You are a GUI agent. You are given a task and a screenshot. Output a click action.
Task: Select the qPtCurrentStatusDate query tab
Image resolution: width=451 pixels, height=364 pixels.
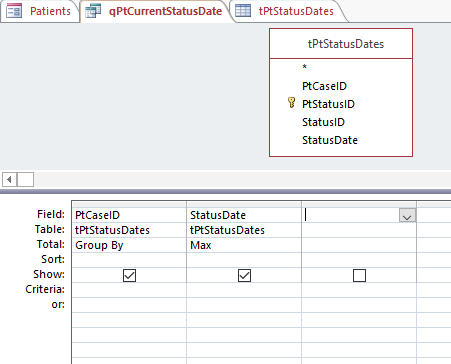(x=155, y=11)
